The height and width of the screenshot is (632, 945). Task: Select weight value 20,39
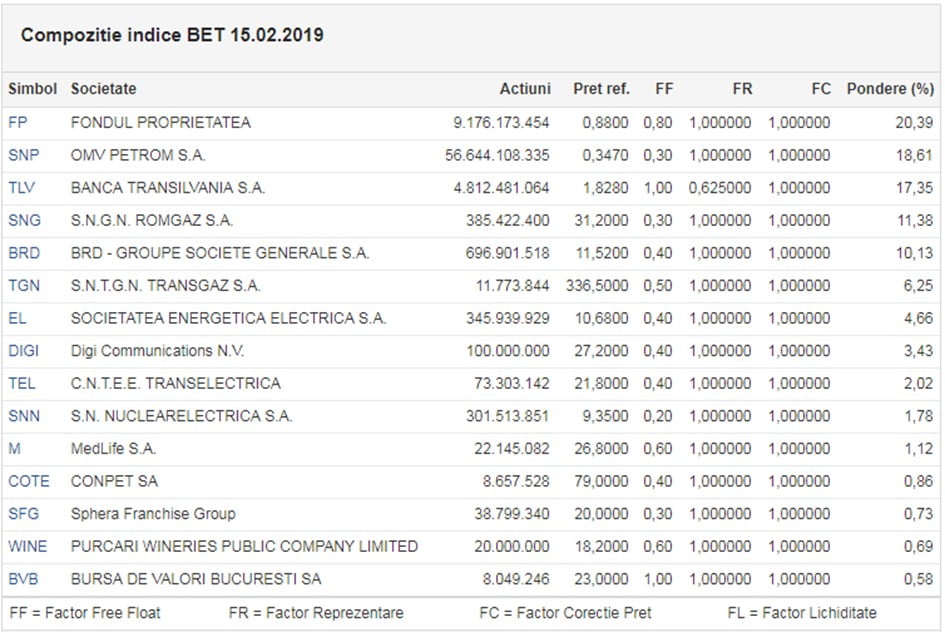click(914, 123)
